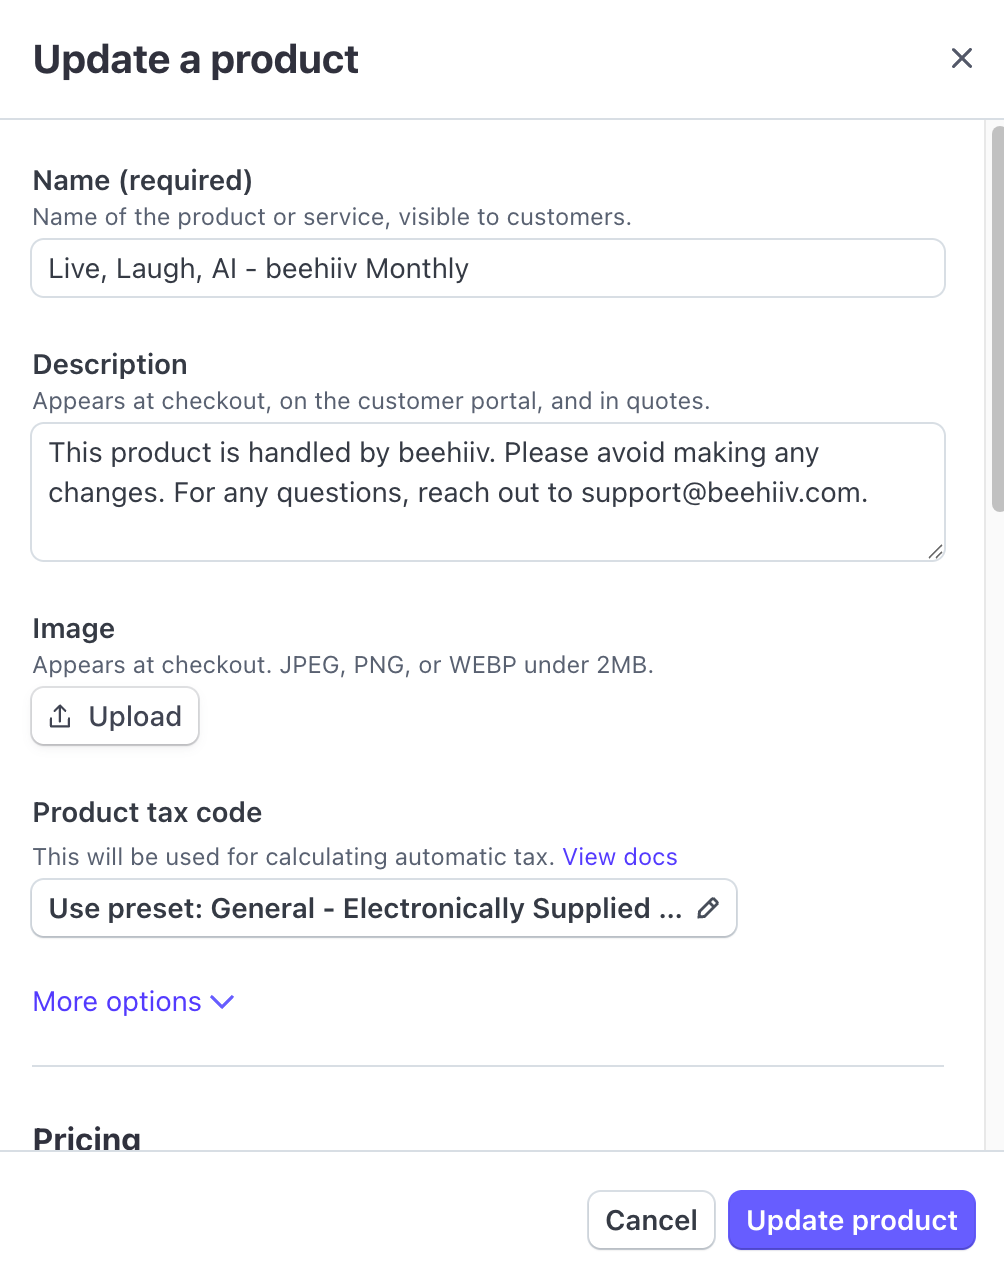Click the pencil edit icon for tax code

pos(708,908)
